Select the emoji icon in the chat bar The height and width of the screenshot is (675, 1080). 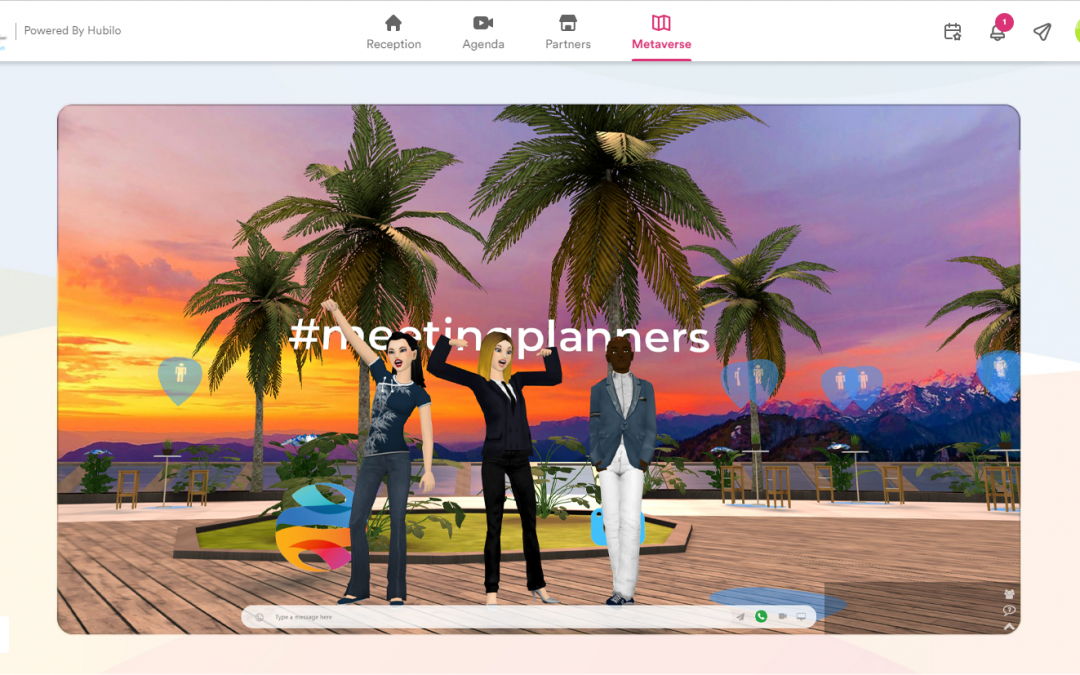coord(259,617)
